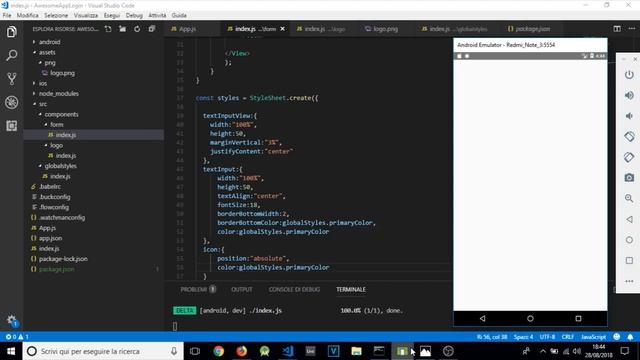
Task: Take an emulator screenshot with camera icon
Action: pyautogui.click(x=629, y=178)
